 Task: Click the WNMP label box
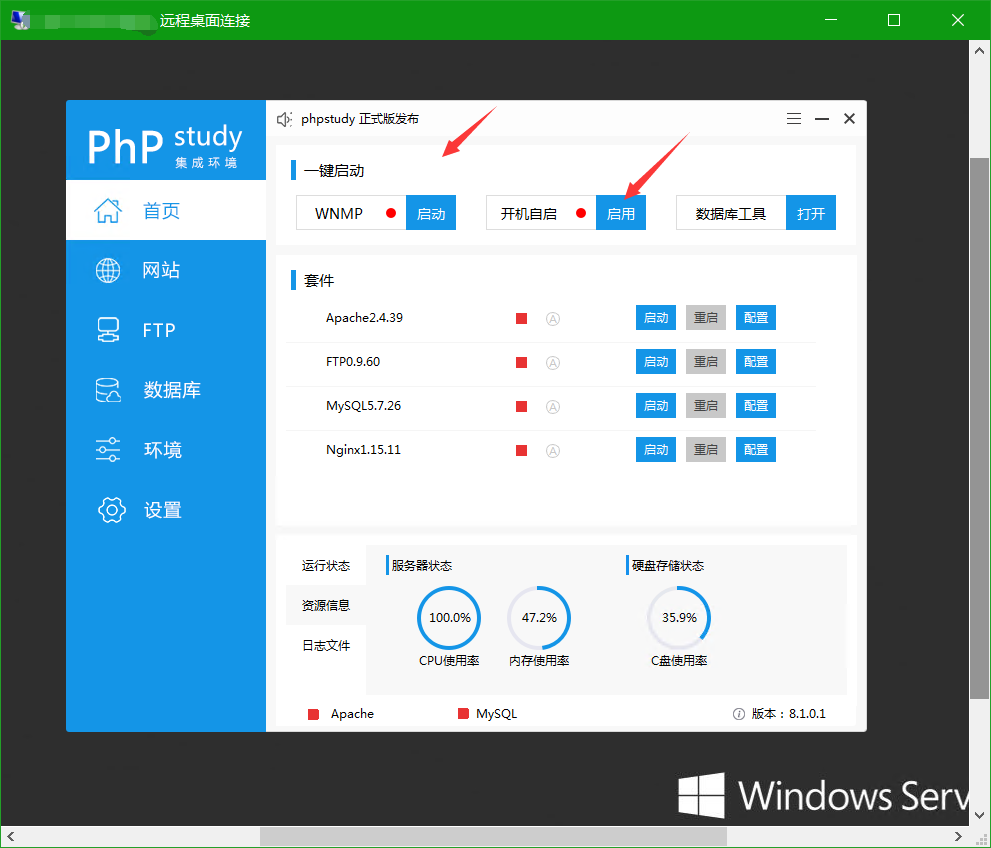tap(351, 213)
